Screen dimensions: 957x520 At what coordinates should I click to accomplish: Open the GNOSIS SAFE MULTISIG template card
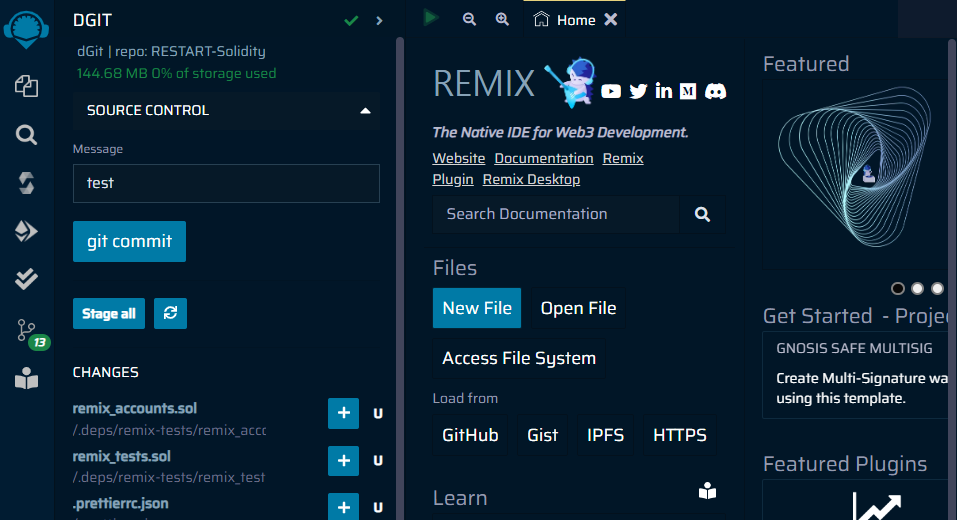click(x=855, y=375)
